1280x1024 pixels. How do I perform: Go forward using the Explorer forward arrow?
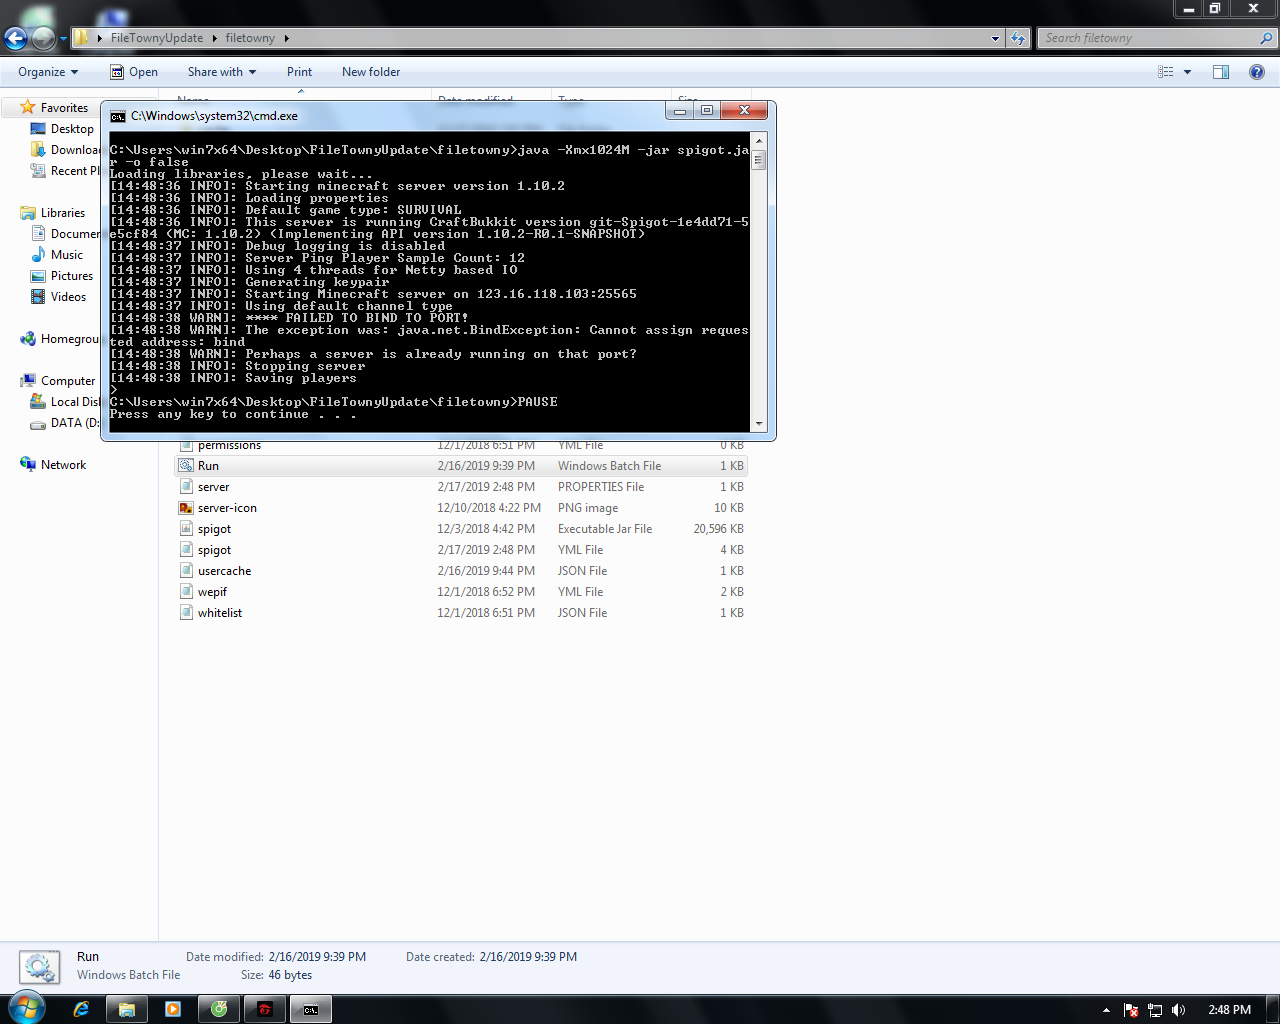click(43, 38)
